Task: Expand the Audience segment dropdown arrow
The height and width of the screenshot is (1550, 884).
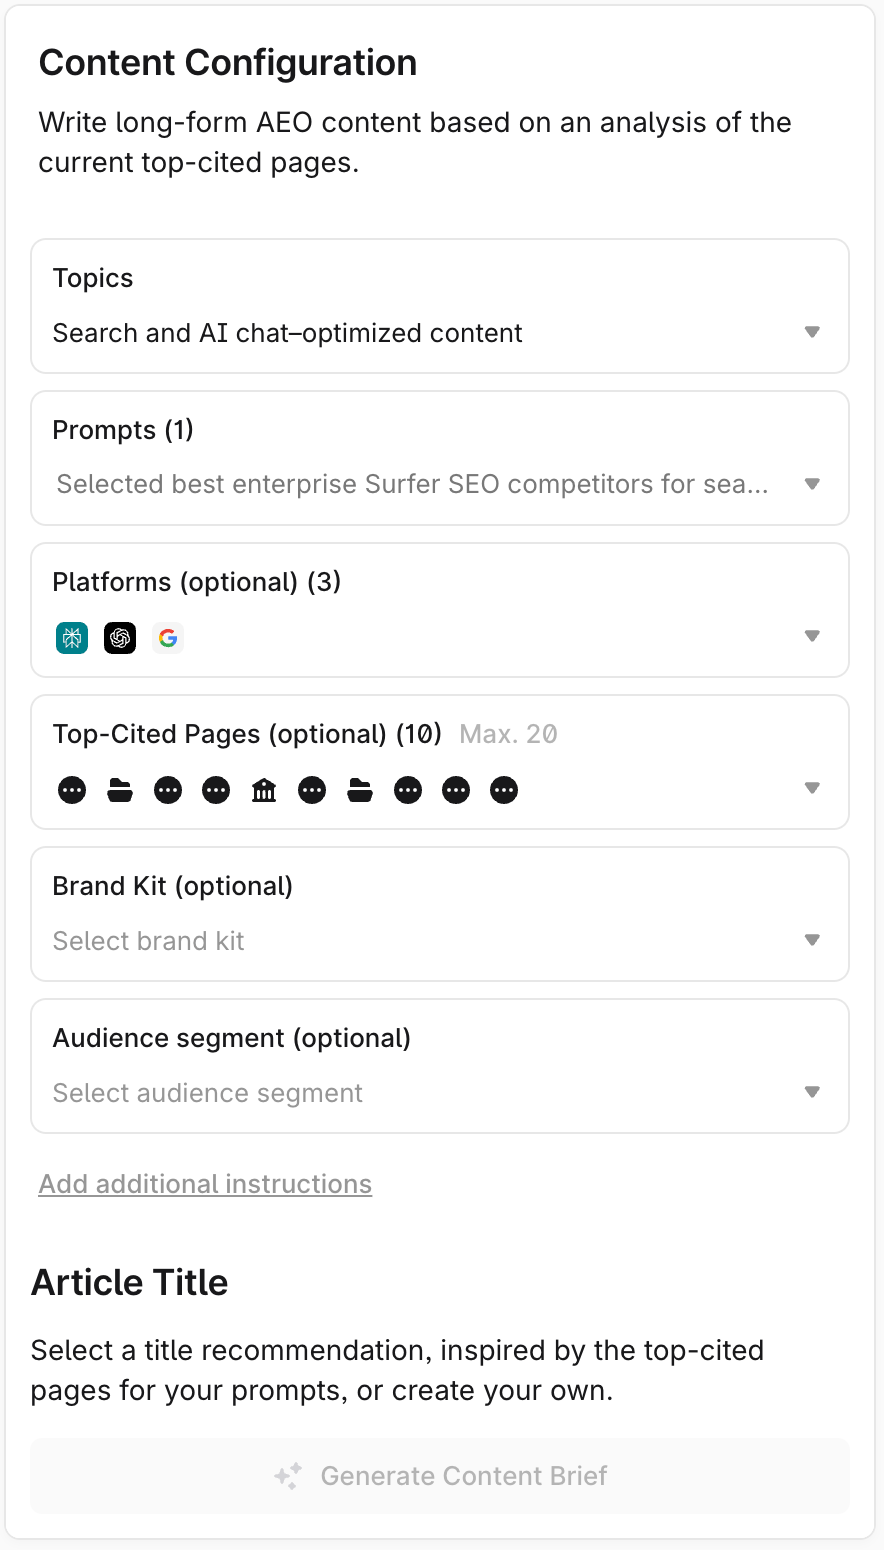Action: (x=812, y=1093)
